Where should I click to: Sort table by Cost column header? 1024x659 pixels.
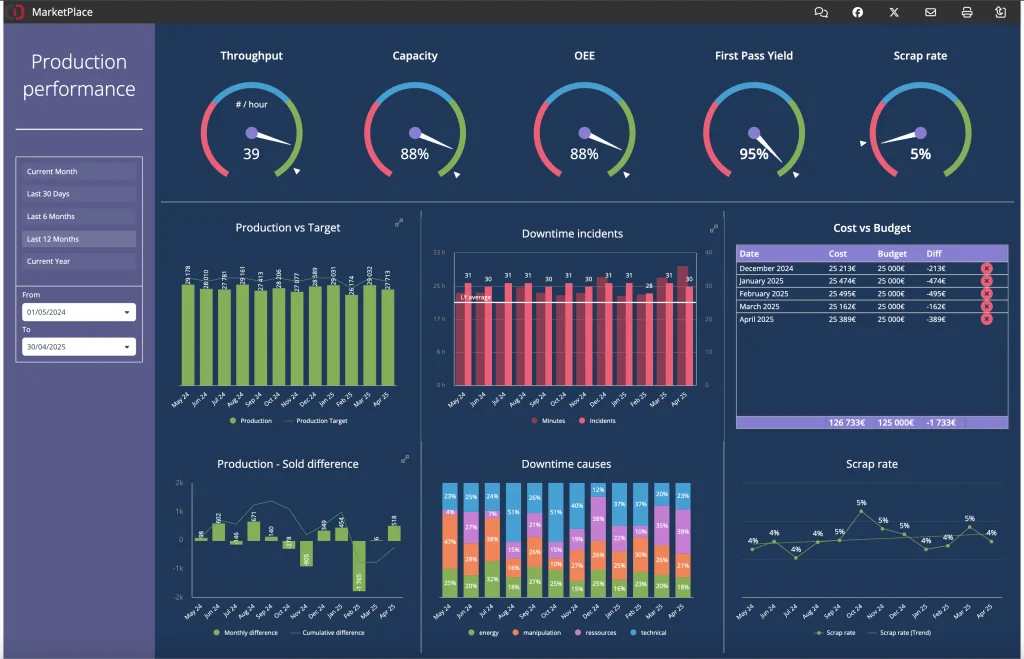coord(838,253)
